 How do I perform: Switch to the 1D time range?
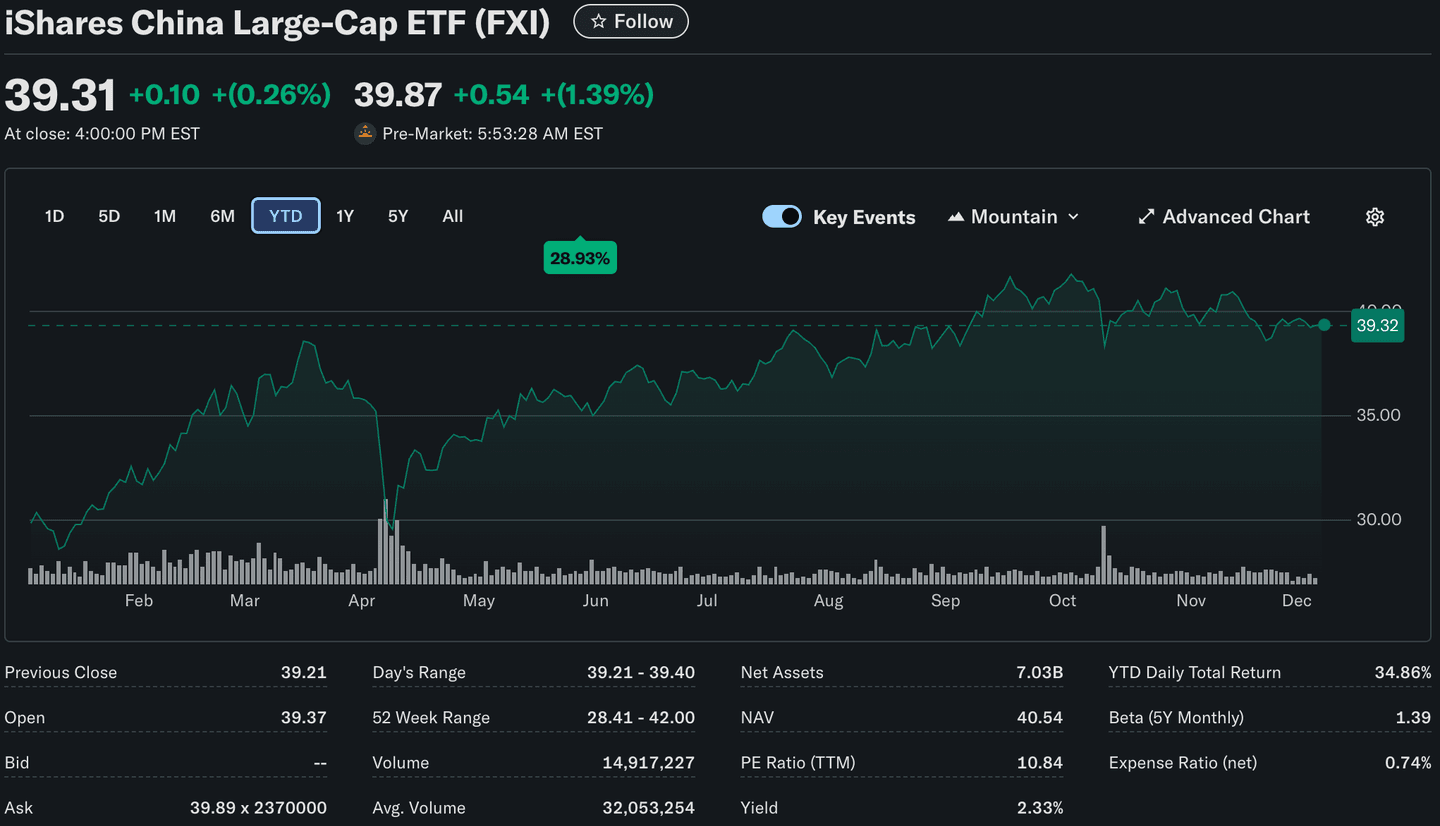(x=54, y=216)
